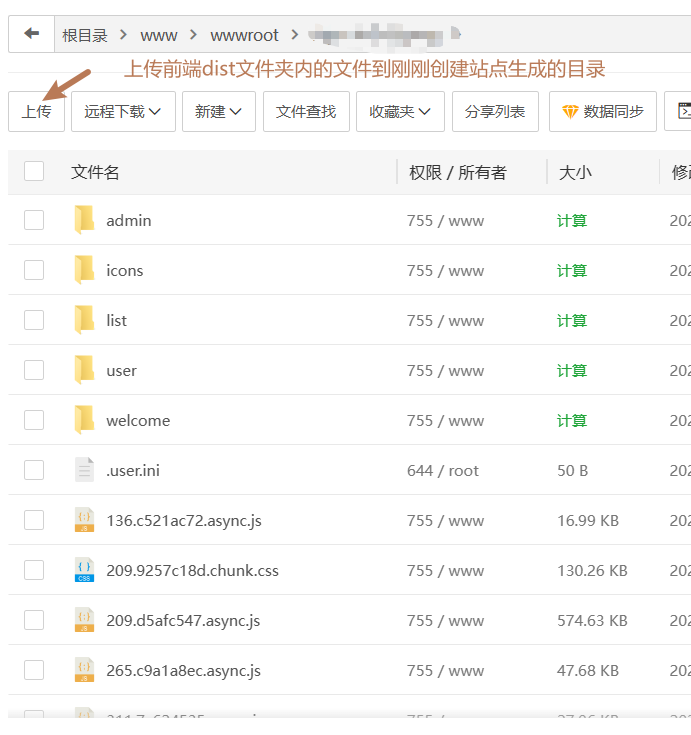Open the 分享列表 share list

click(x=495, y=112)
